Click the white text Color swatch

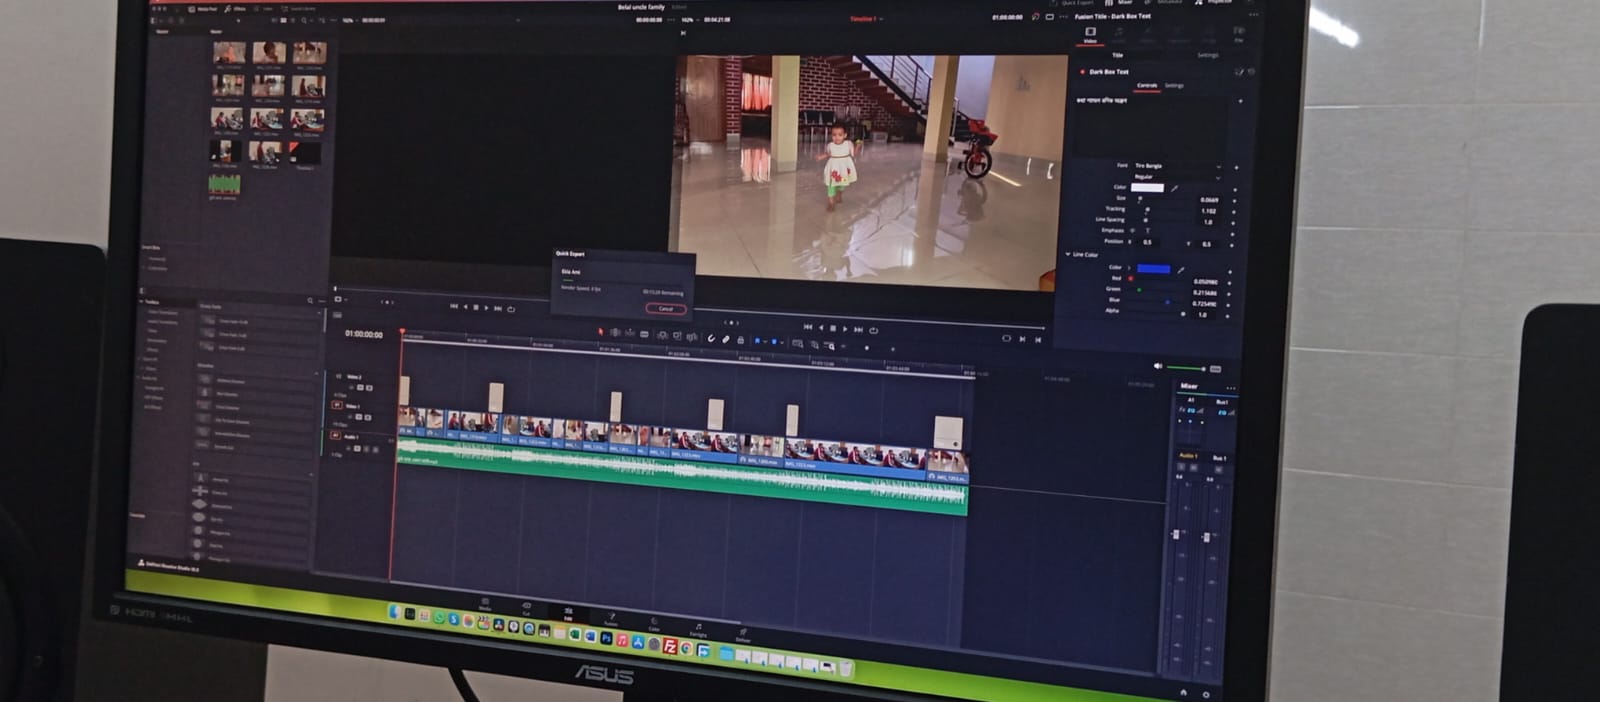click(1147, 188)
